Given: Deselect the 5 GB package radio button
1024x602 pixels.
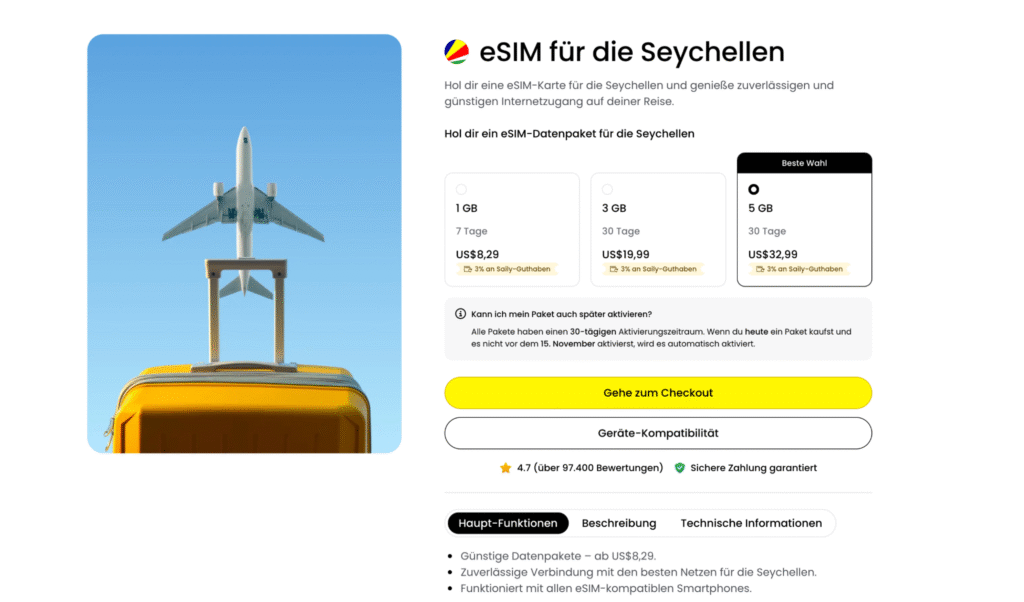Looking at the screenshot, I should click(x=753, y=189).
